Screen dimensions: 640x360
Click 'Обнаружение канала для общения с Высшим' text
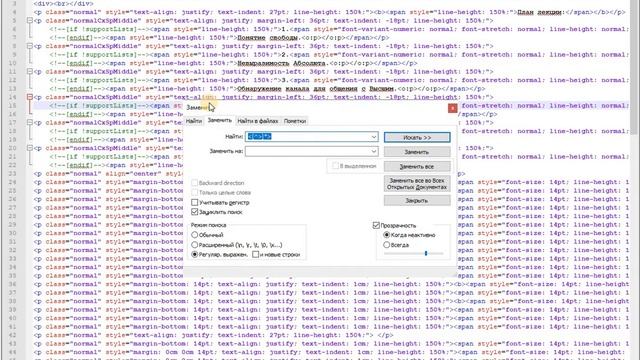(x=315, y=89)
